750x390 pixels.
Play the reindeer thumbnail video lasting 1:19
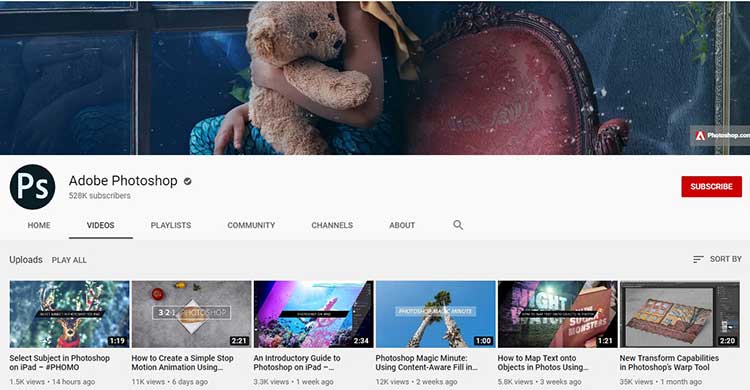pyautogui.click(x=69, y=314)
